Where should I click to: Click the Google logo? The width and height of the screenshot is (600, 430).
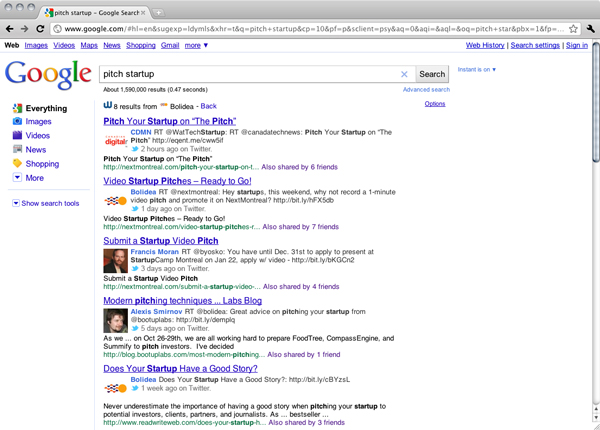pyautogui.click(x=48, y=75)
